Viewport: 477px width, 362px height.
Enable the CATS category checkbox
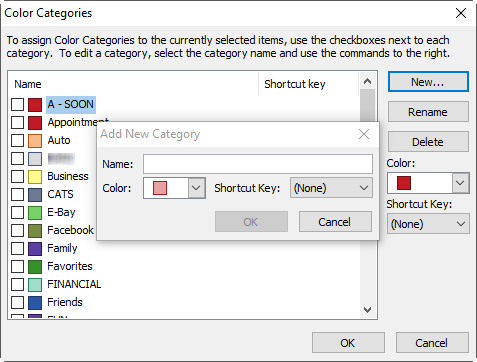17,194
